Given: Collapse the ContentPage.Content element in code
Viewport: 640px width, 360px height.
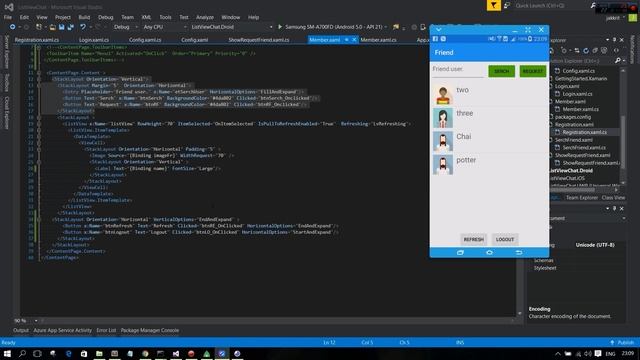Looking at the screenshot, I should click(39, 73).
